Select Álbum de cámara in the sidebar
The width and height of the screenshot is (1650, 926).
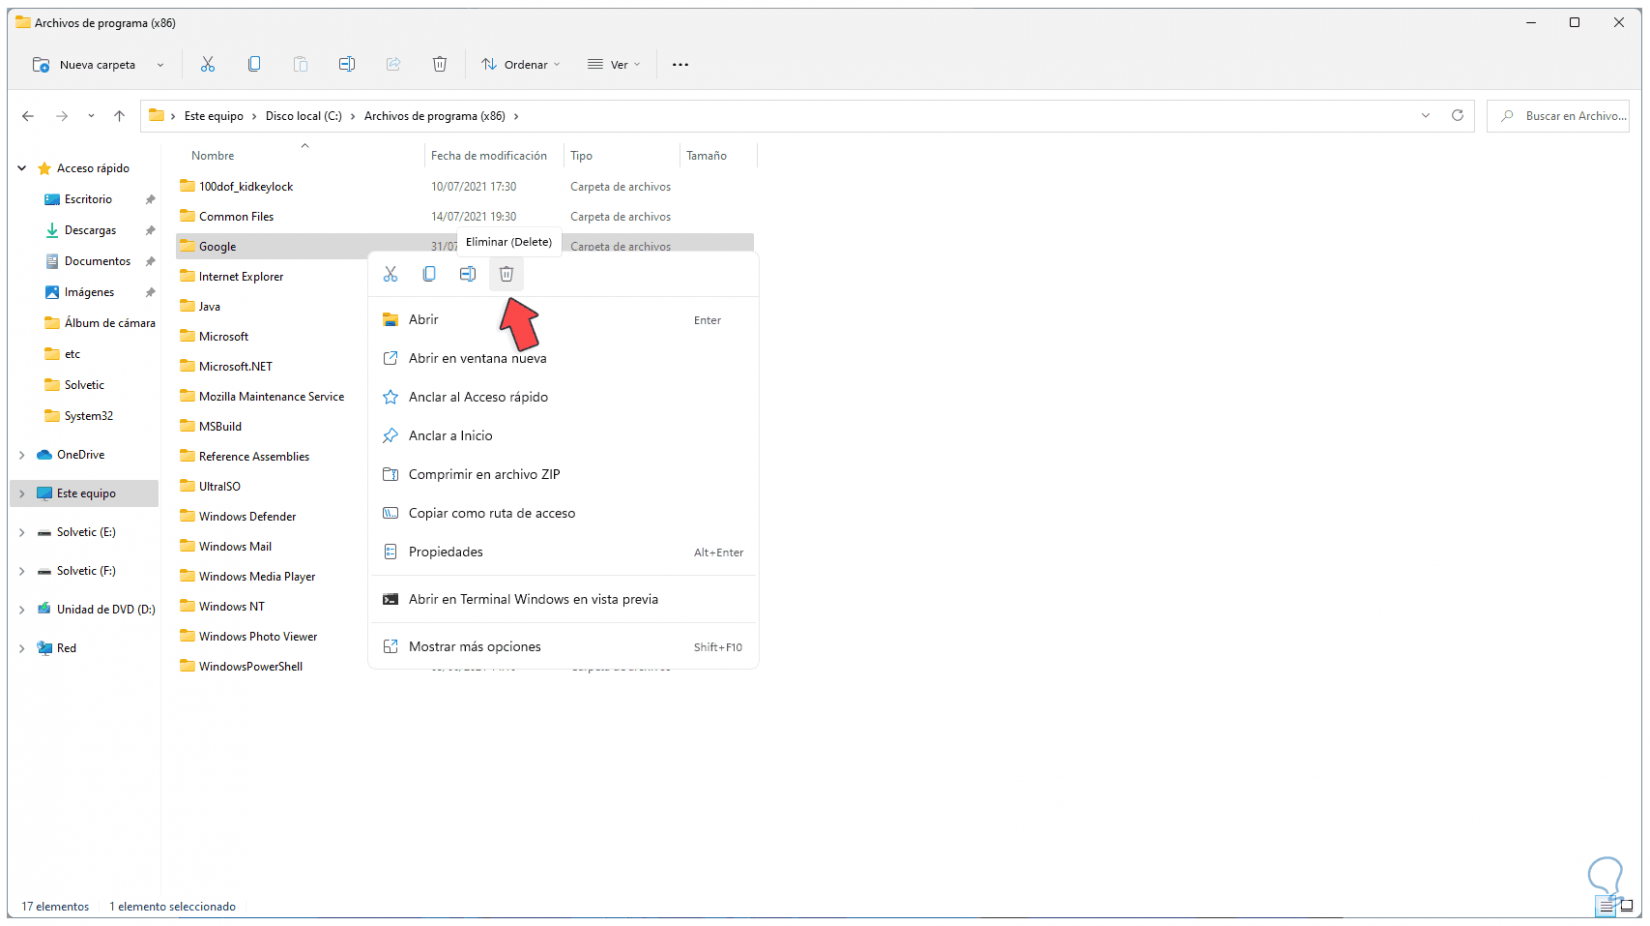(110, 323)
